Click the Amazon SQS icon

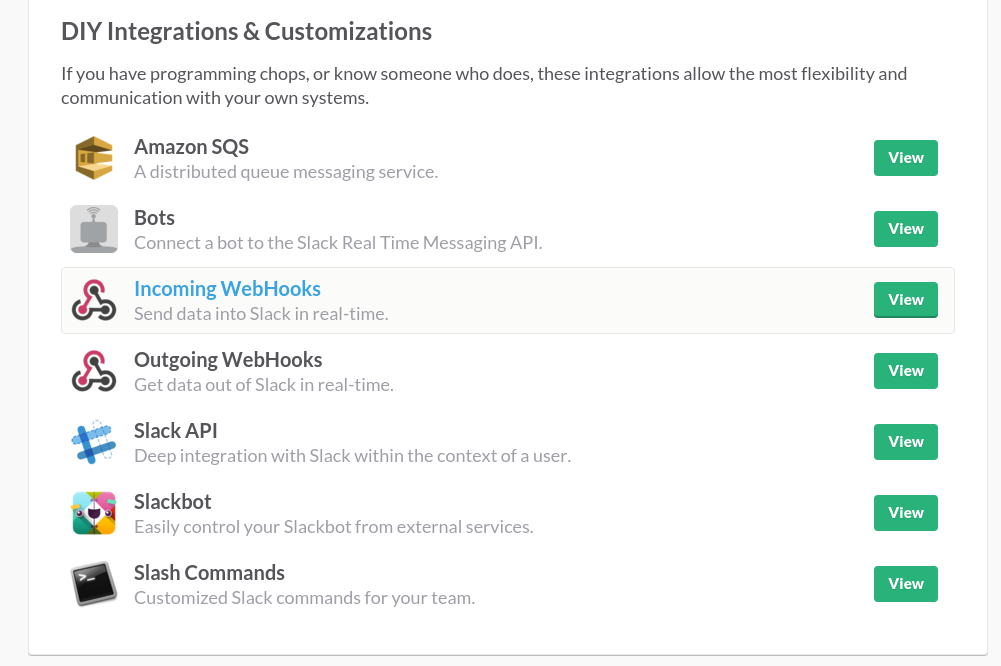(94, 158)
